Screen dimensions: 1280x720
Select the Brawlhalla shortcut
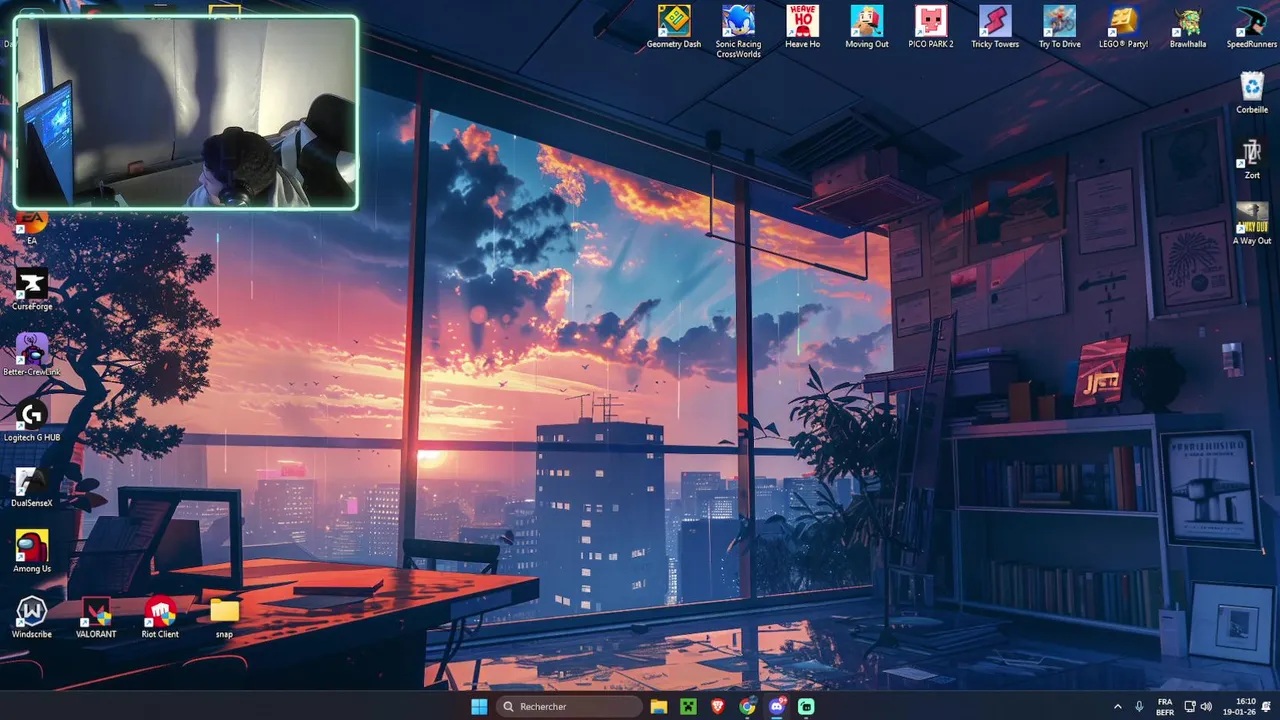(x=1188, y=27)
